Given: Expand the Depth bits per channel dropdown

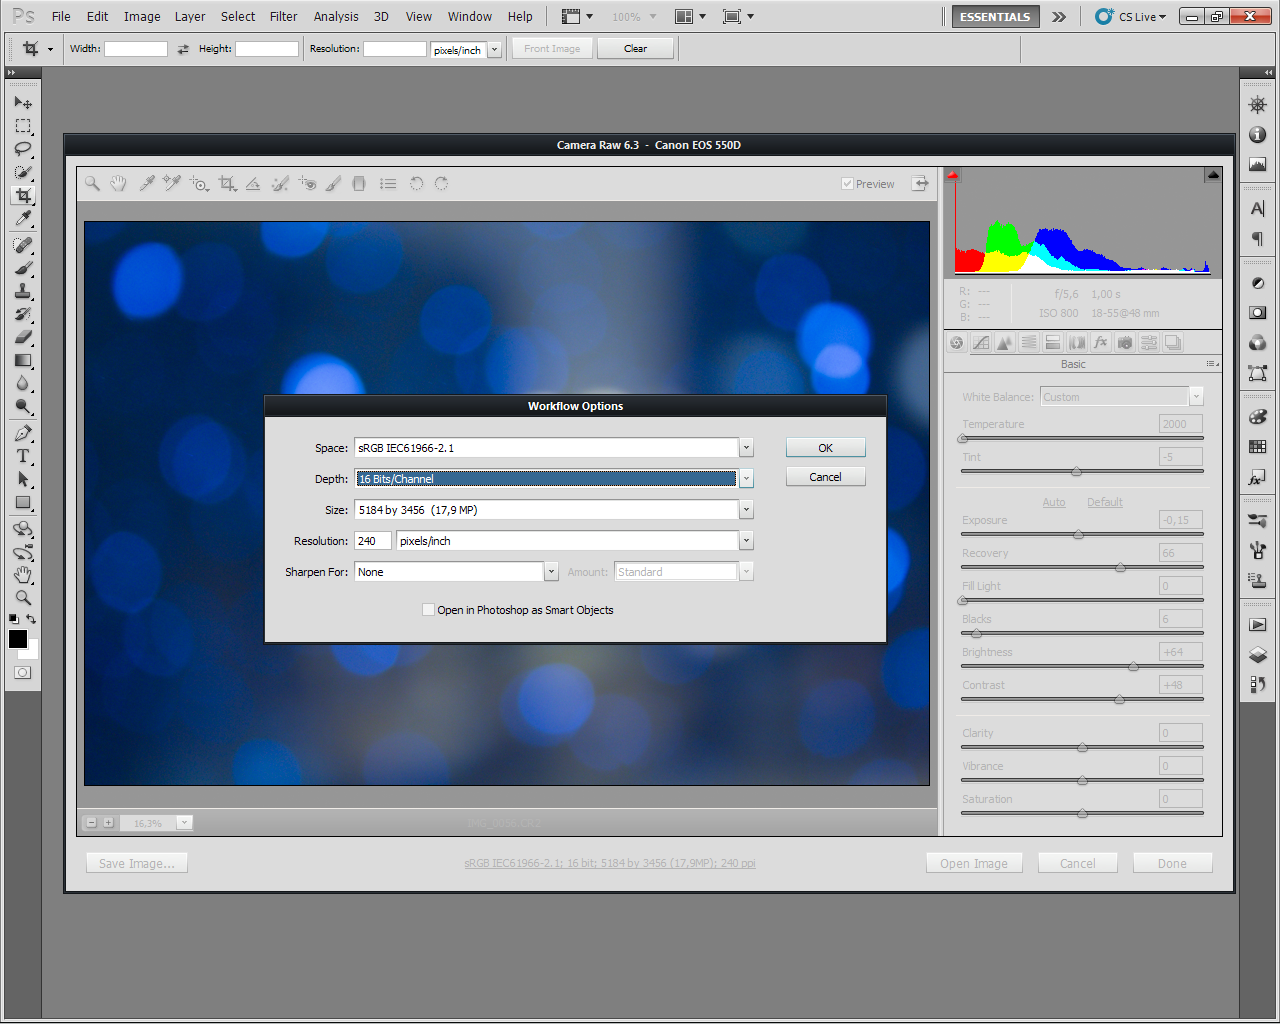Looking at the screenshot, I should tap(746, 479).
